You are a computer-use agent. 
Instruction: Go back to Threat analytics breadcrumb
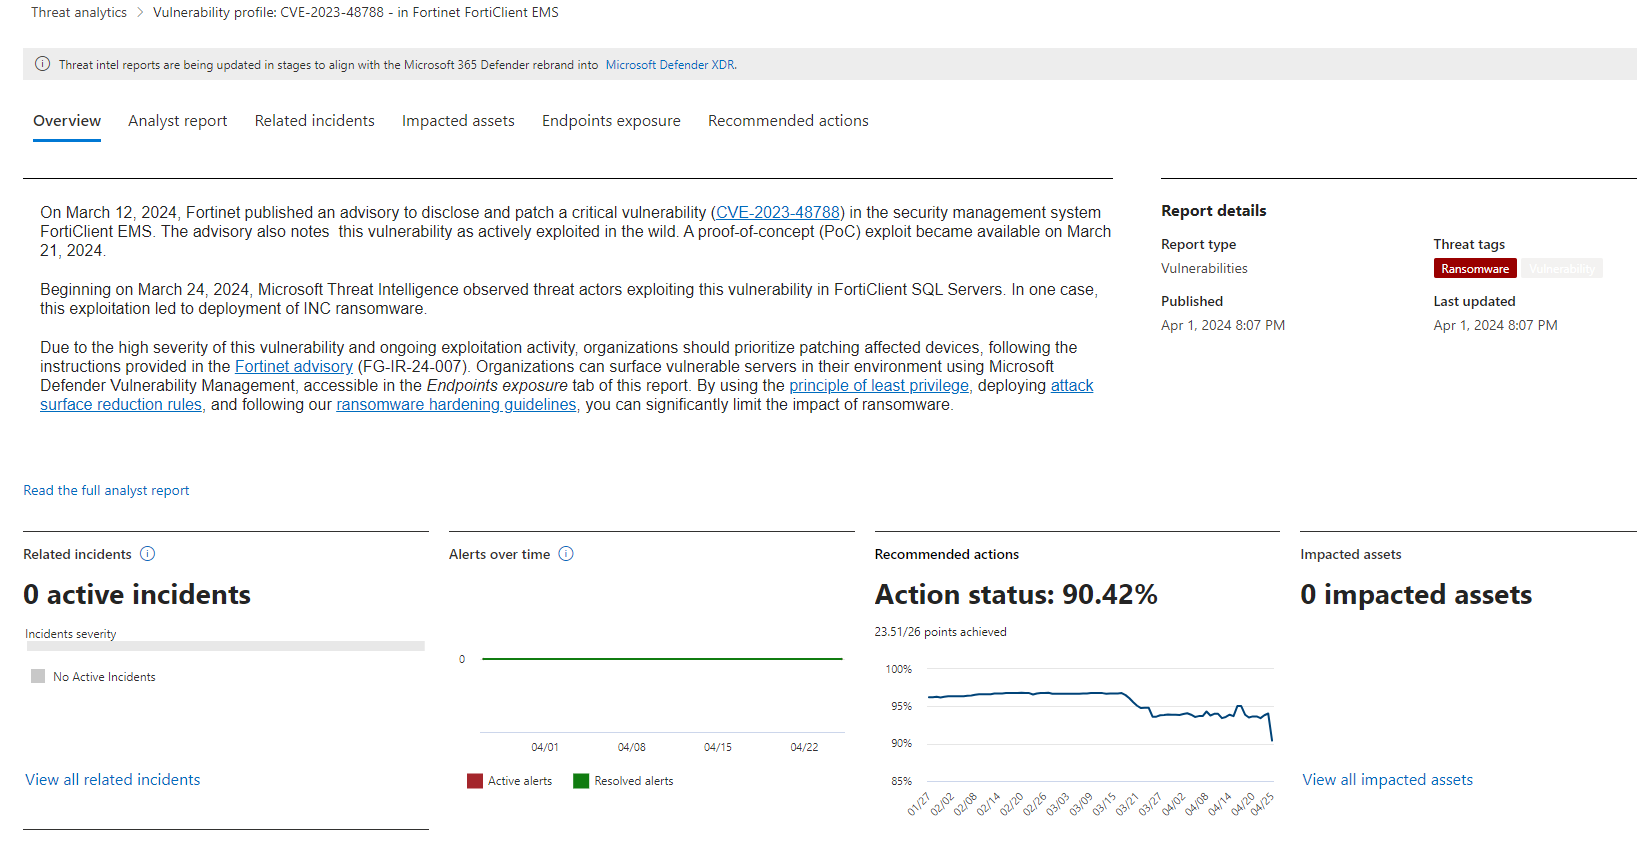(x=79, y=13)
